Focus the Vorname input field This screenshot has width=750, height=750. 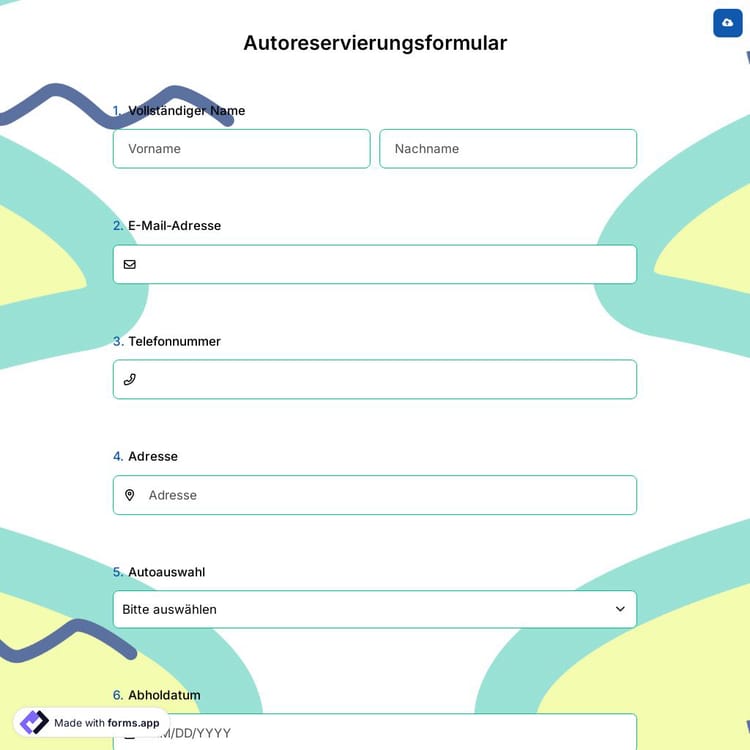tap(241, 149)
